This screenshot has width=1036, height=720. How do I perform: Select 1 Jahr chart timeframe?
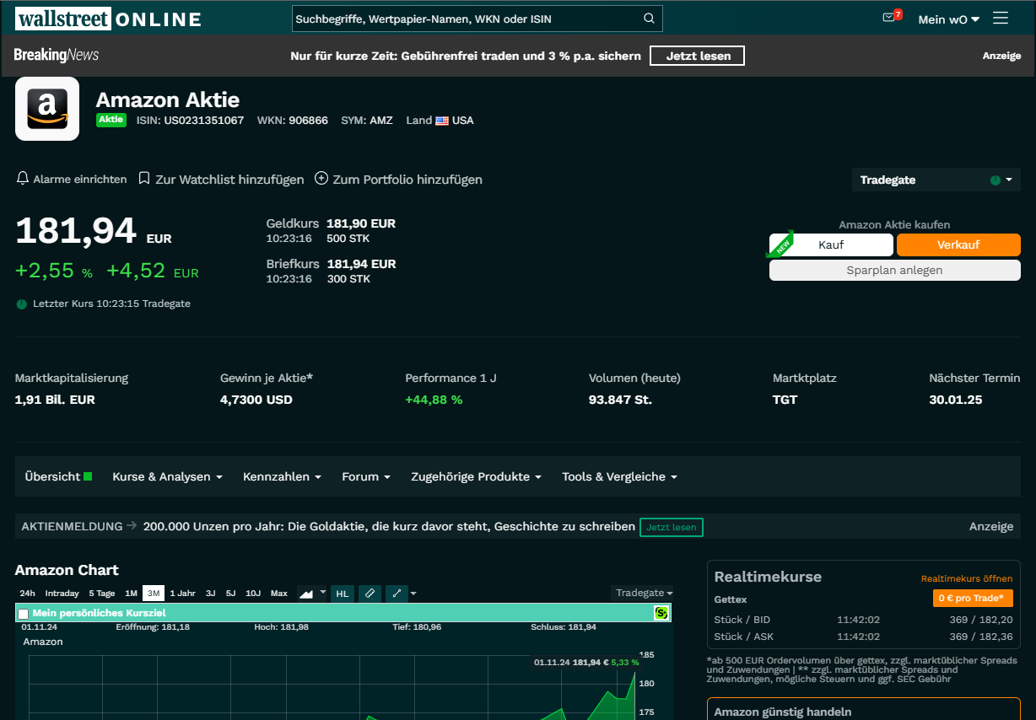[182, 593]
